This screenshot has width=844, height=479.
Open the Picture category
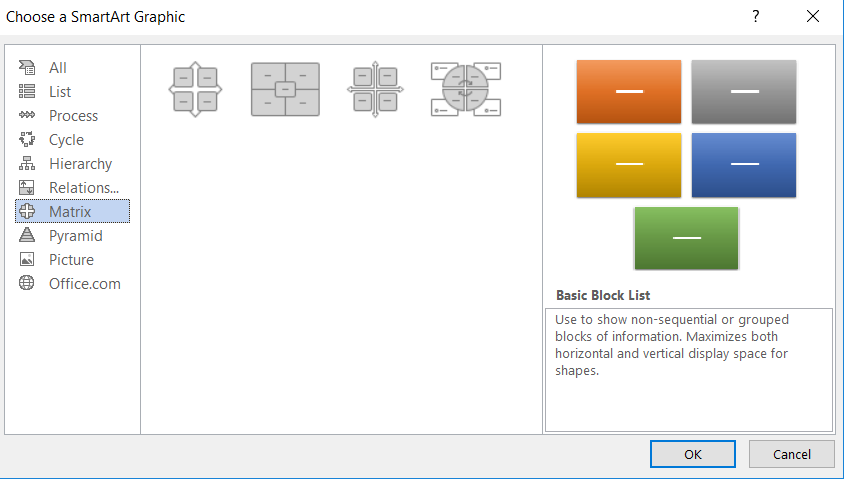click(71, 260)
